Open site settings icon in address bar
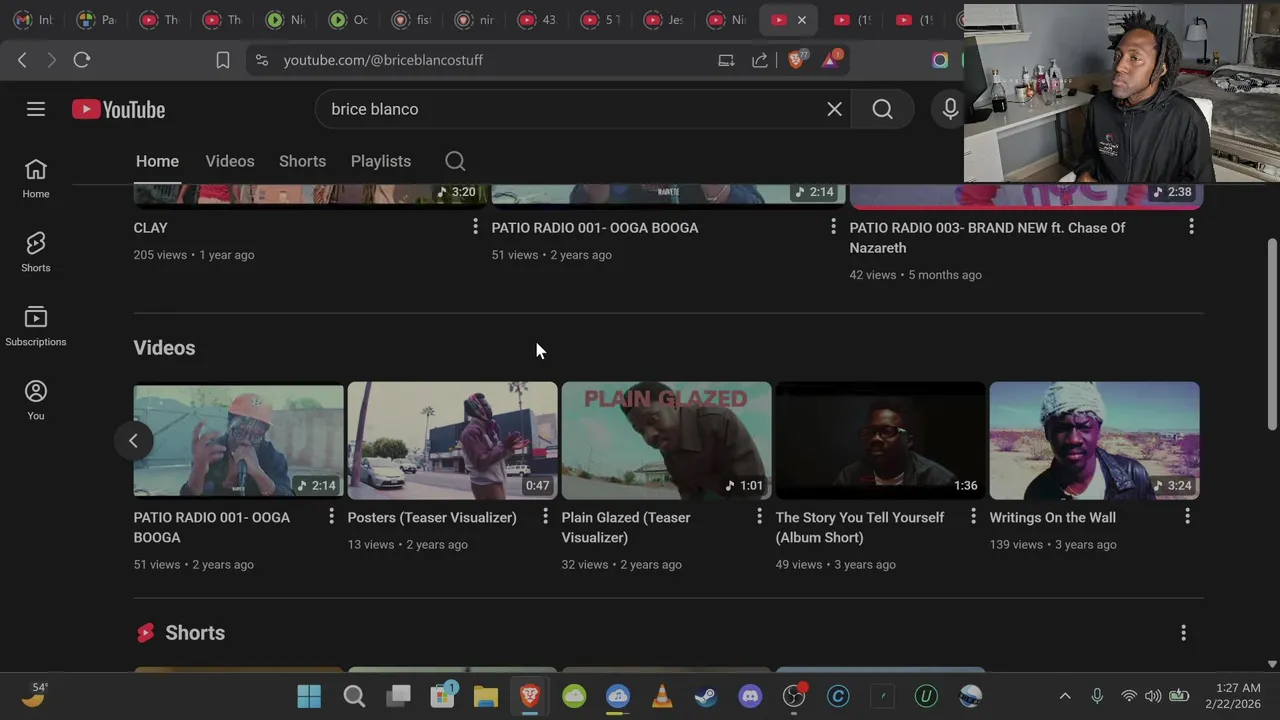 pos(261,60)
